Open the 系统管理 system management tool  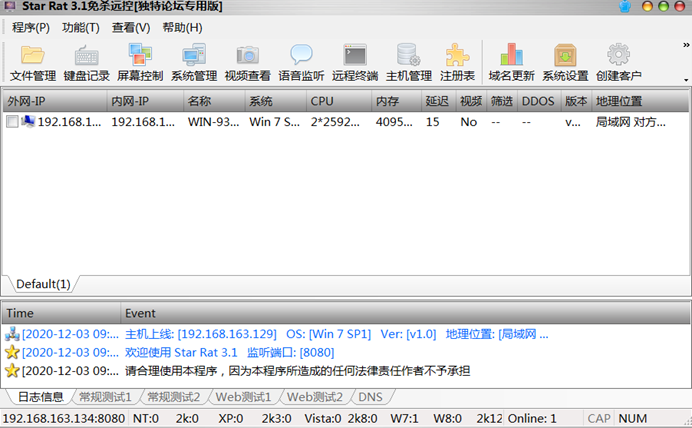pyautogui.click(x=194, y=63)
